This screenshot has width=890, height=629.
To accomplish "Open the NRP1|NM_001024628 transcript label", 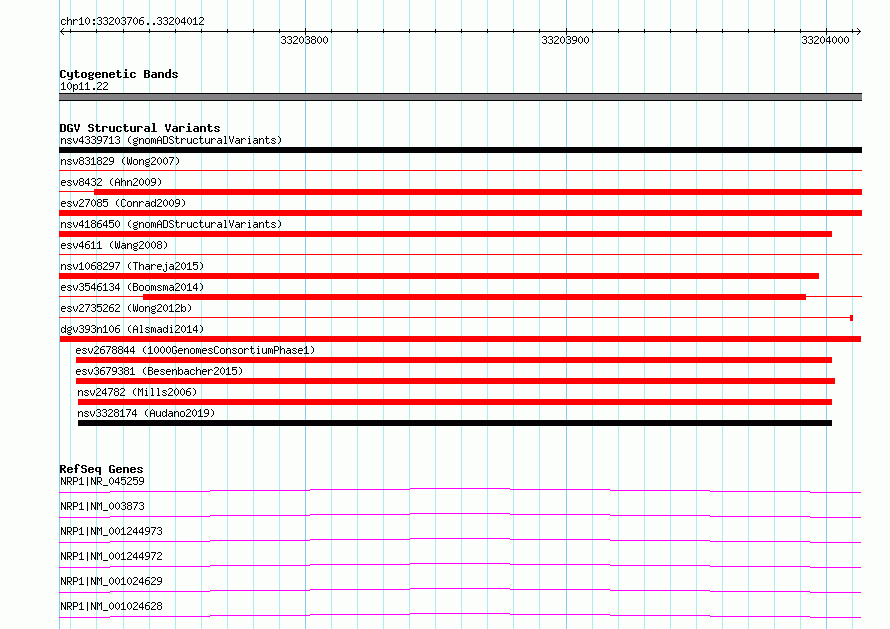I will pyautogui.click(x=111, y=606).
